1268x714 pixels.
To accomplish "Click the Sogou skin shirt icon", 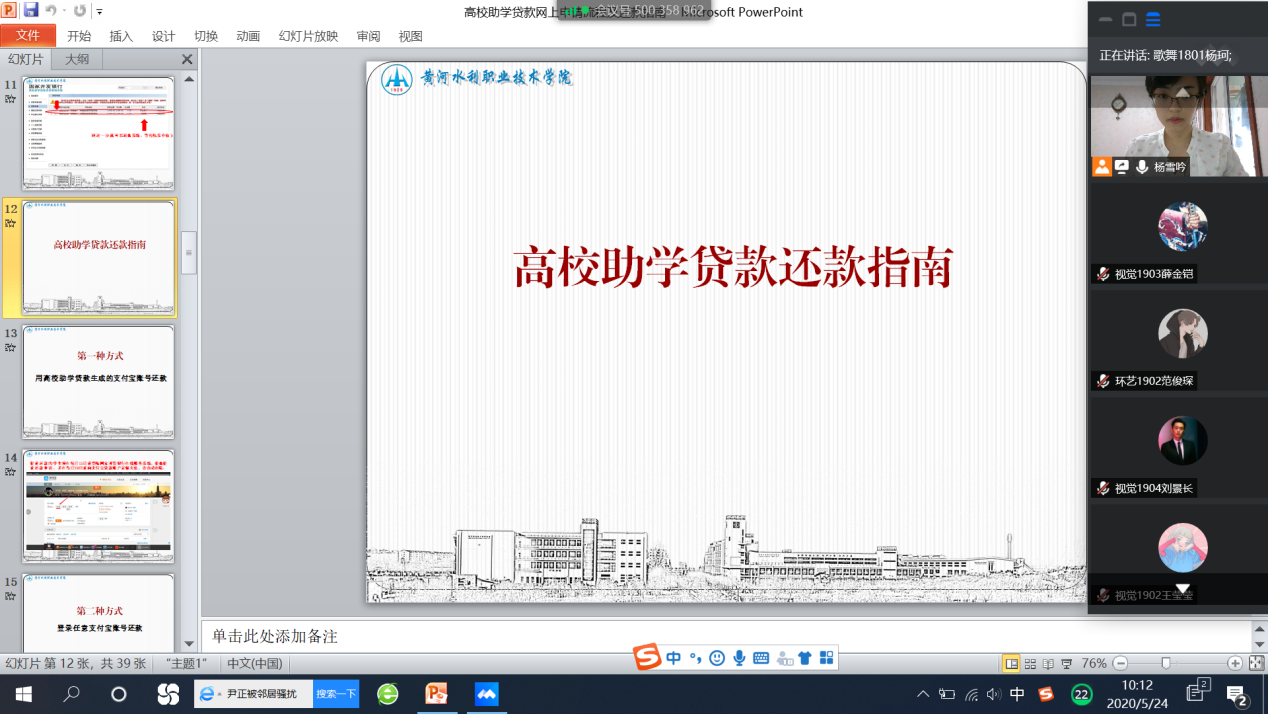I will click(805, 658).
